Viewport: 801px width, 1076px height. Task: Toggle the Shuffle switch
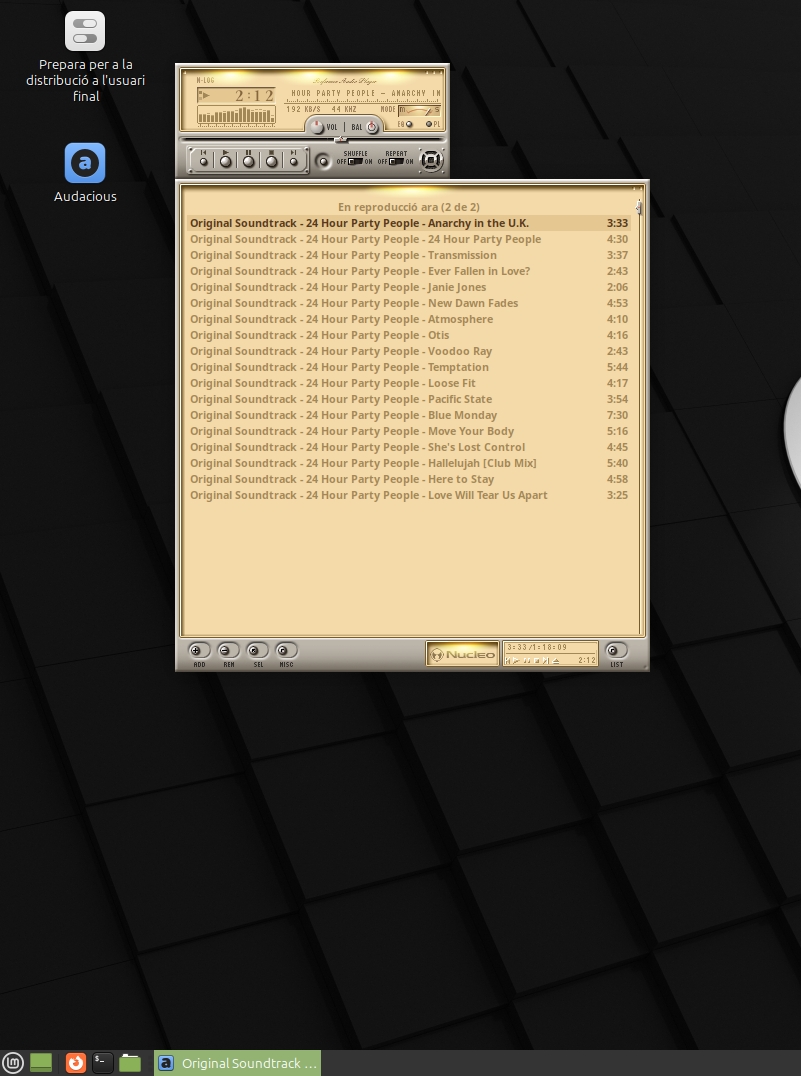click(355, 161)
